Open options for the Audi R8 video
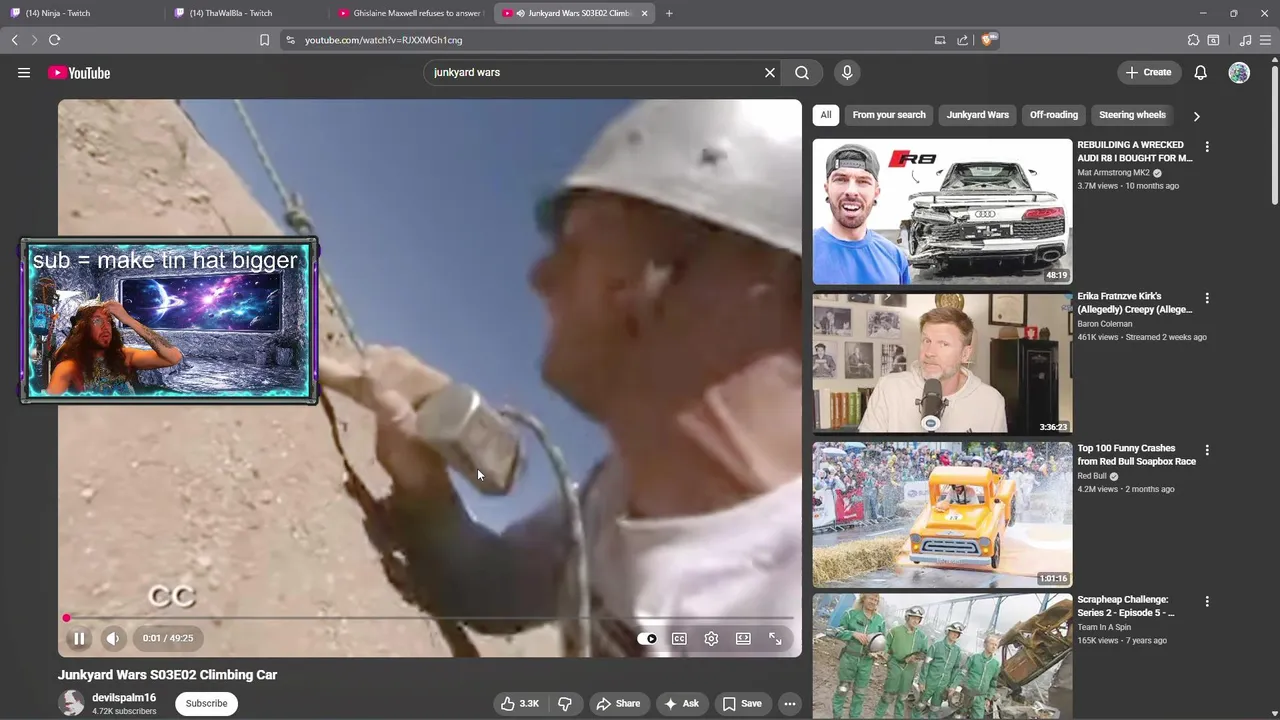1280x720 pixels. tap(1207, 147)
